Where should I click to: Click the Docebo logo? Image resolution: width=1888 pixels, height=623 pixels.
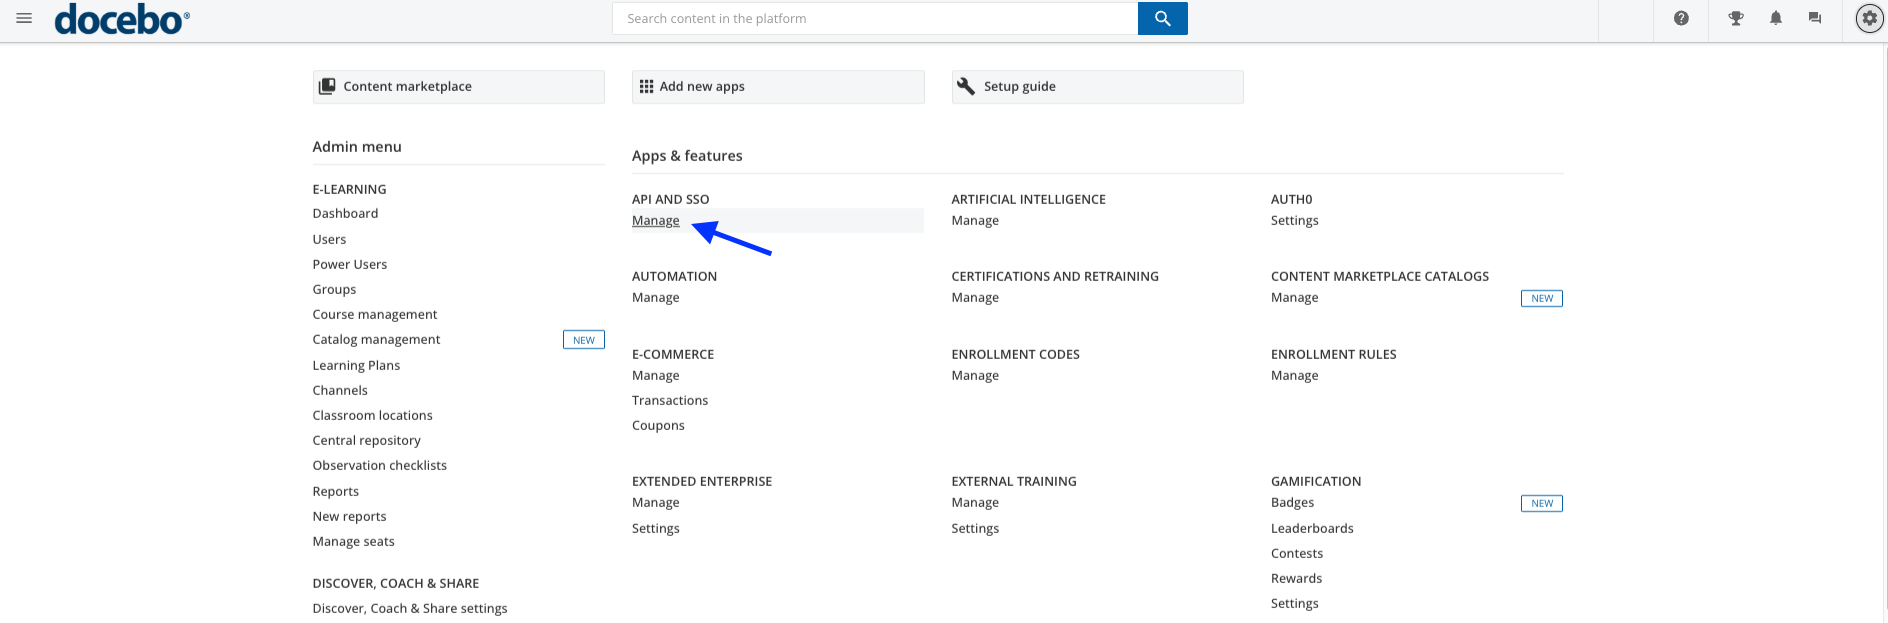121,19
